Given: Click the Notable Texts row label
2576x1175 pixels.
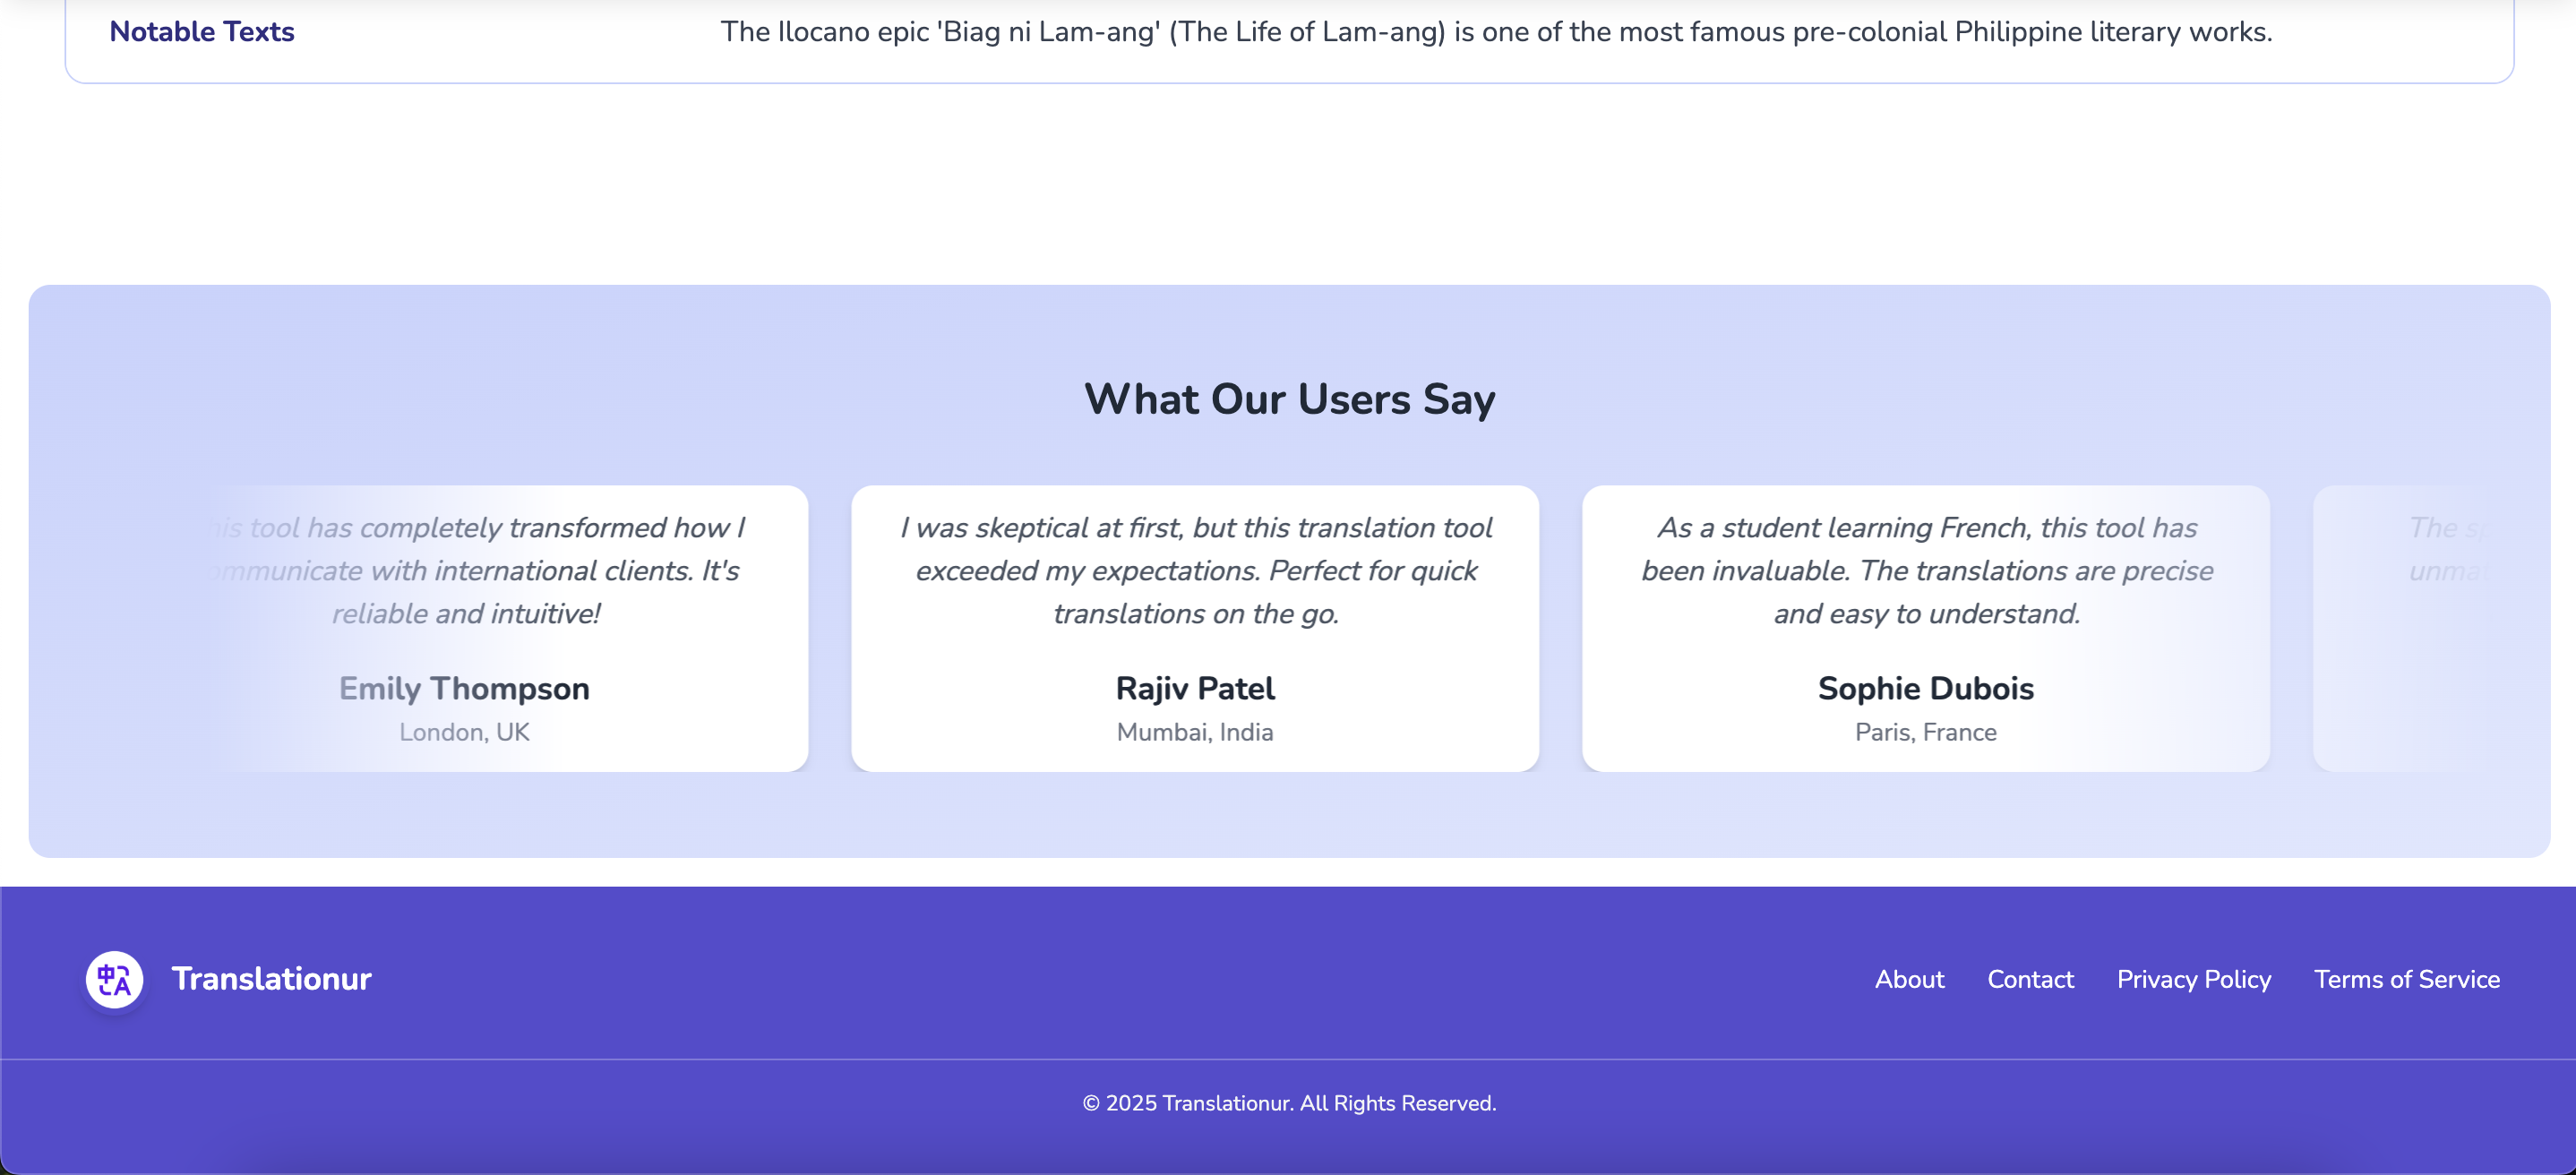Looking at the screenshot, I should pyautogui.click(x=201, y=32).
